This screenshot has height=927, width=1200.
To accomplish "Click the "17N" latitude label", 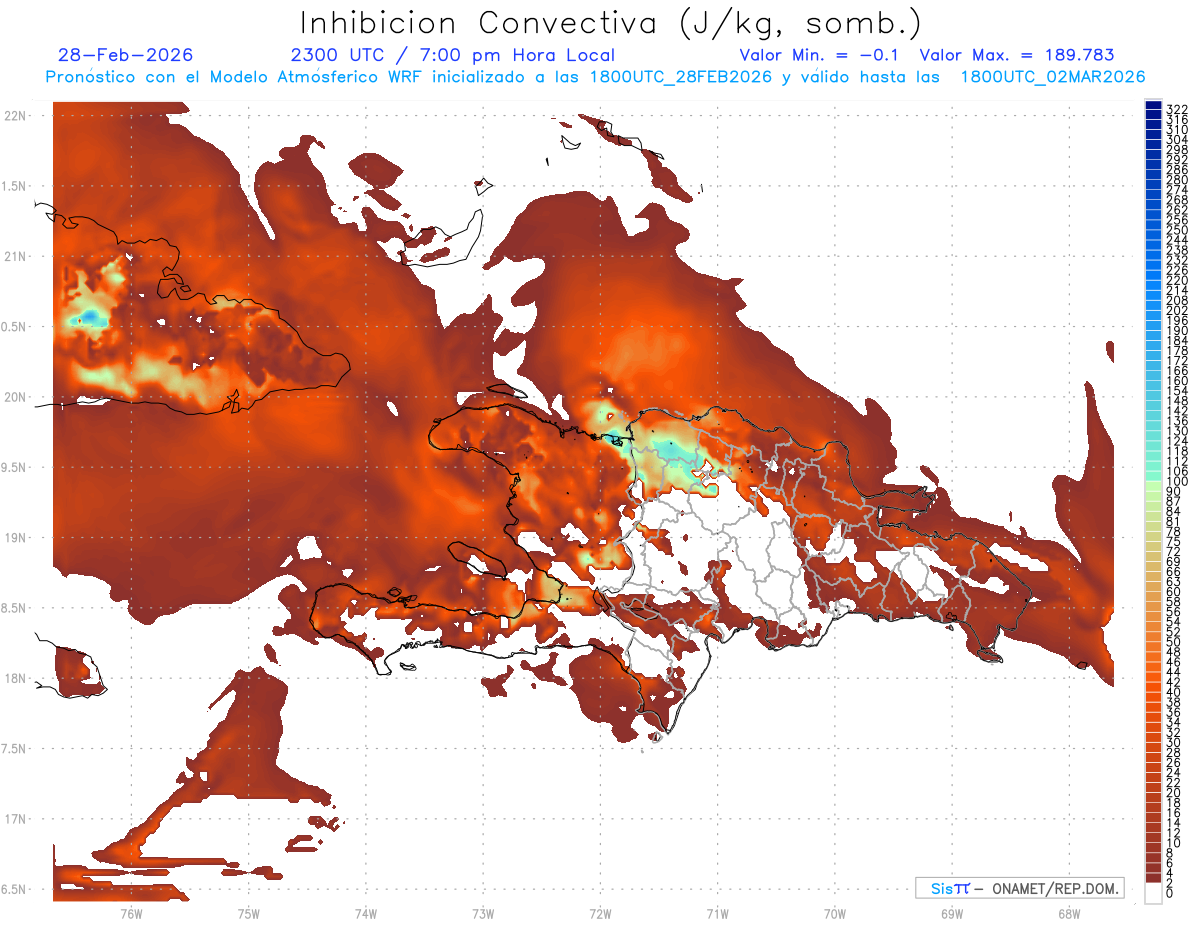I will point(15,819).
